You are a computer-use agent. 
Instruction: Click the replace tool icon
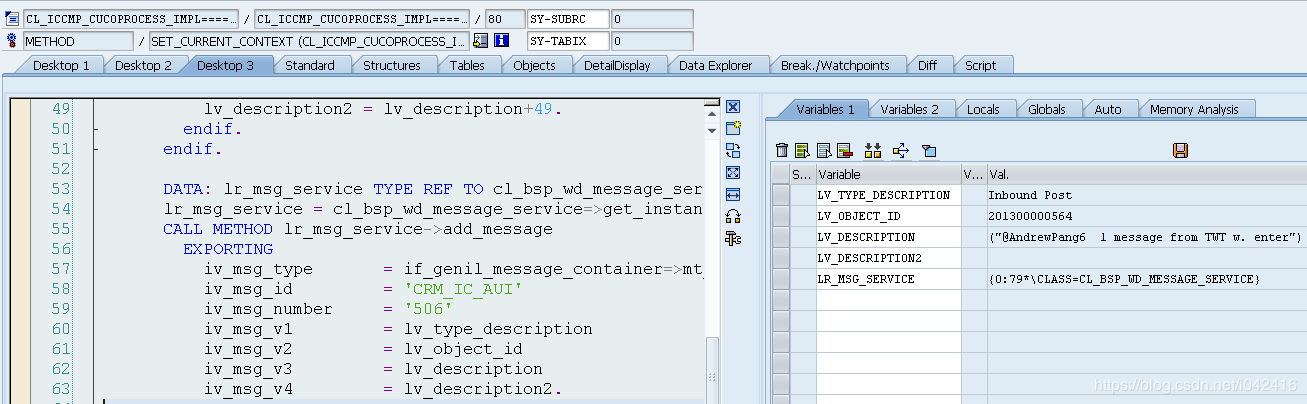tap(732, 150)
